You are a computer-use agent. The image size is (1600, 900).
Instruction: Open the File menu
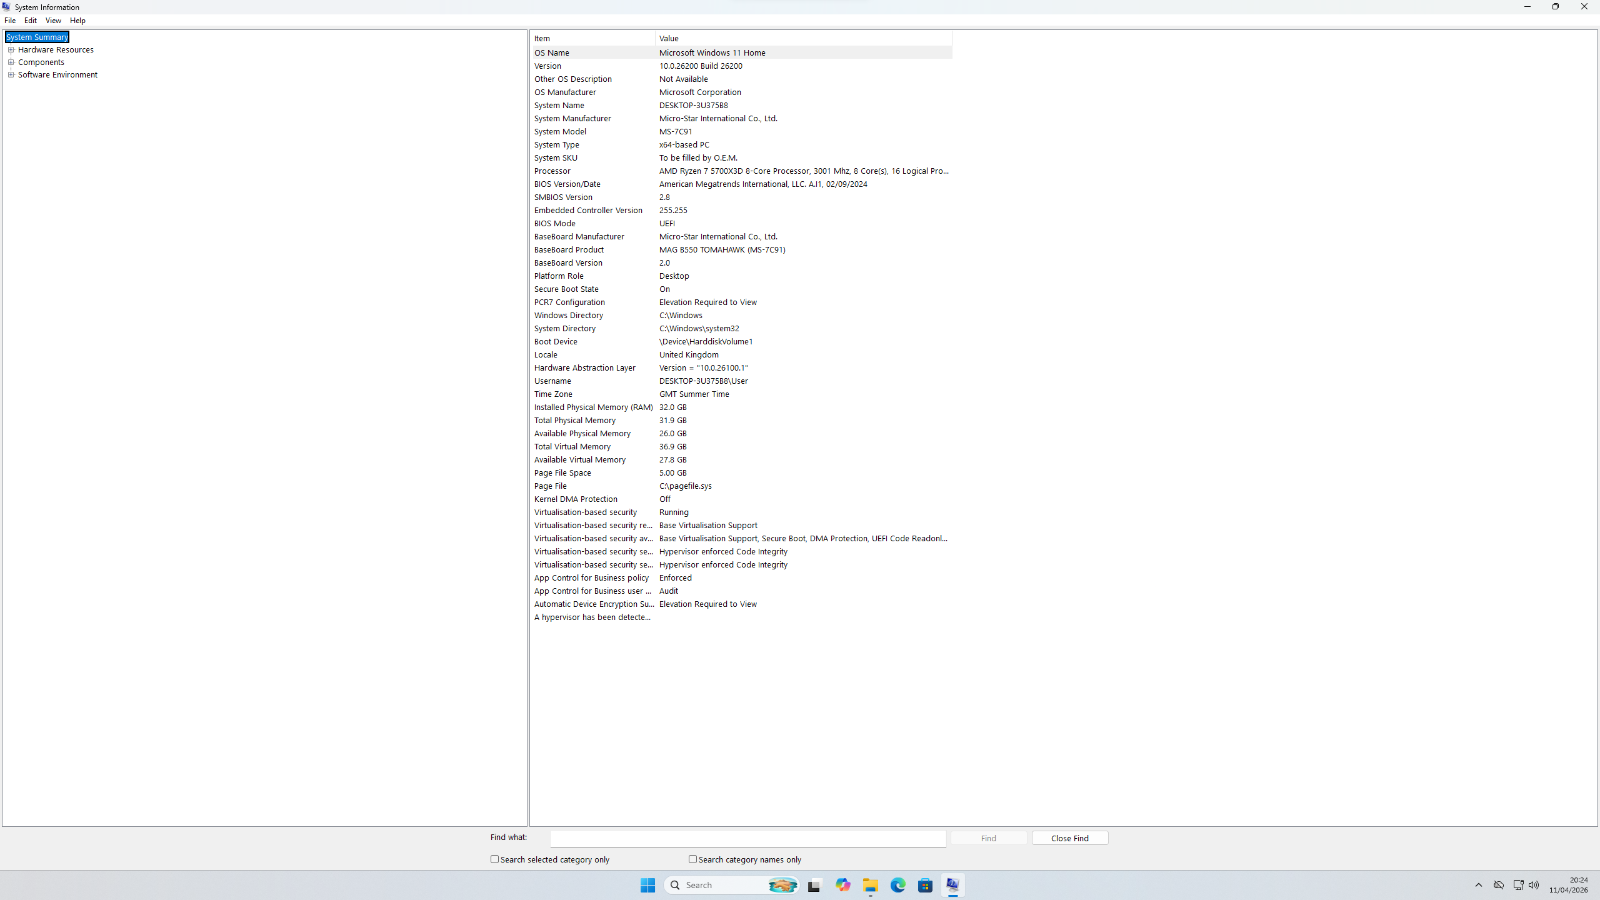pyautogui.click(x=10, y=20)
